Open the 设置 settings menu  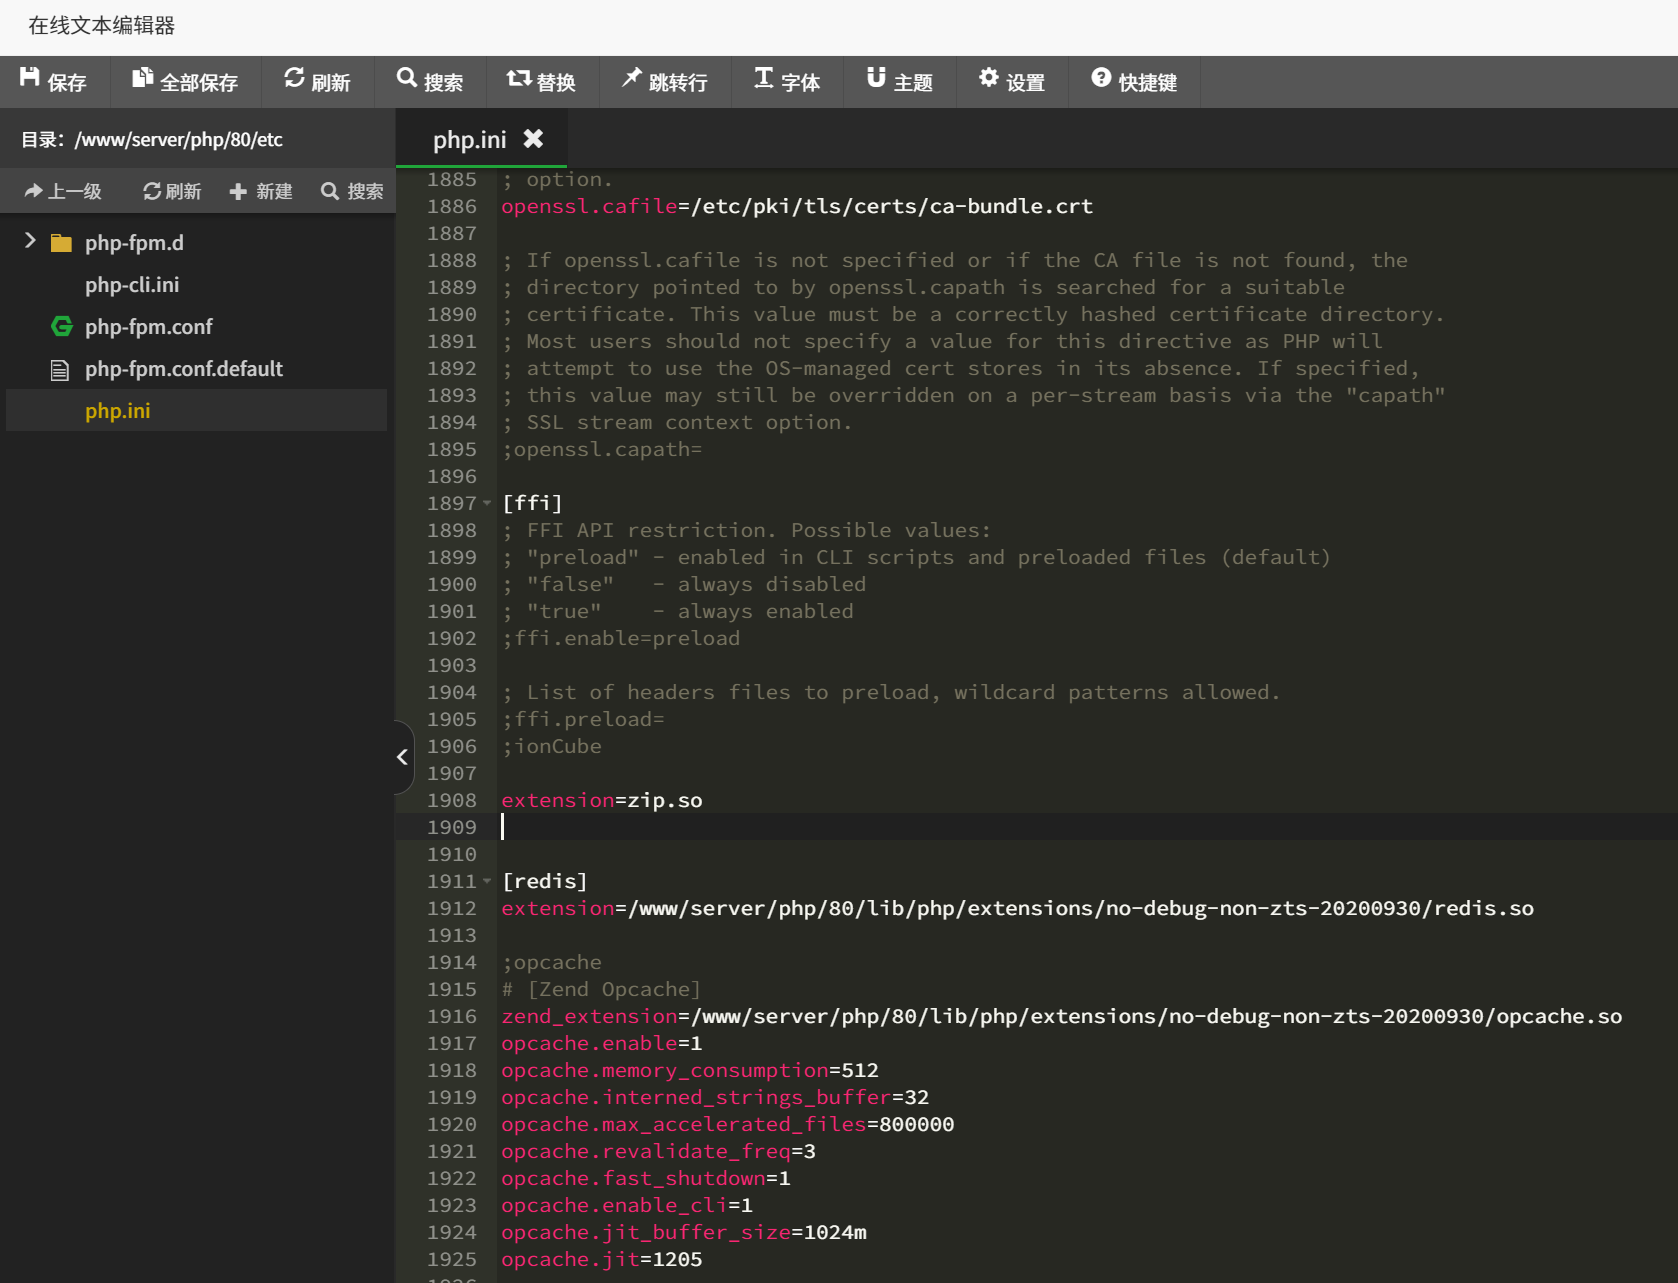tap(1012, 82)
